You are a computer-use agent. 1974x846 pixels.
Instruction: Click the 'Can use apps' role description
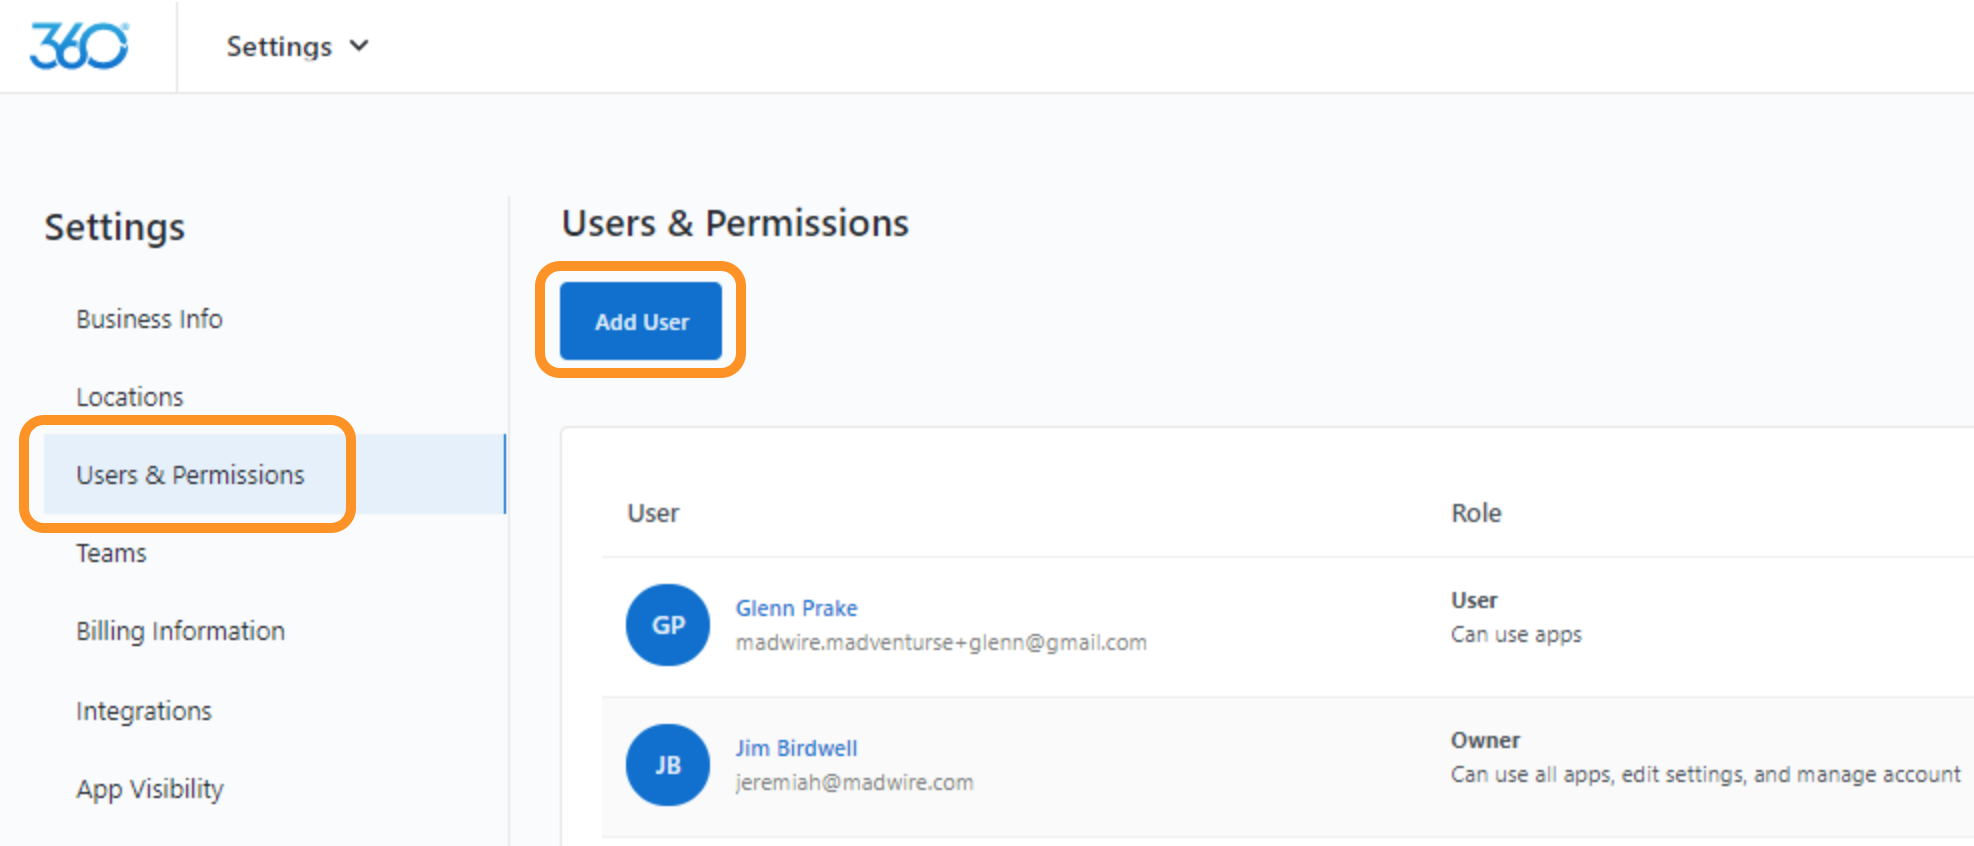[1516, 635]
